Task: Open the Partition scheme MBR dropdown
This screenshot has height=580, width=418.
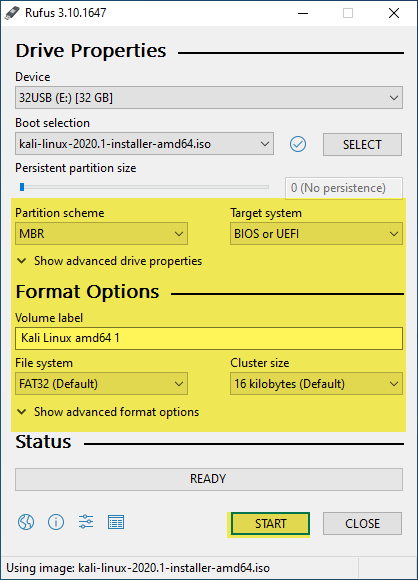Action: (x=101, y=233)
